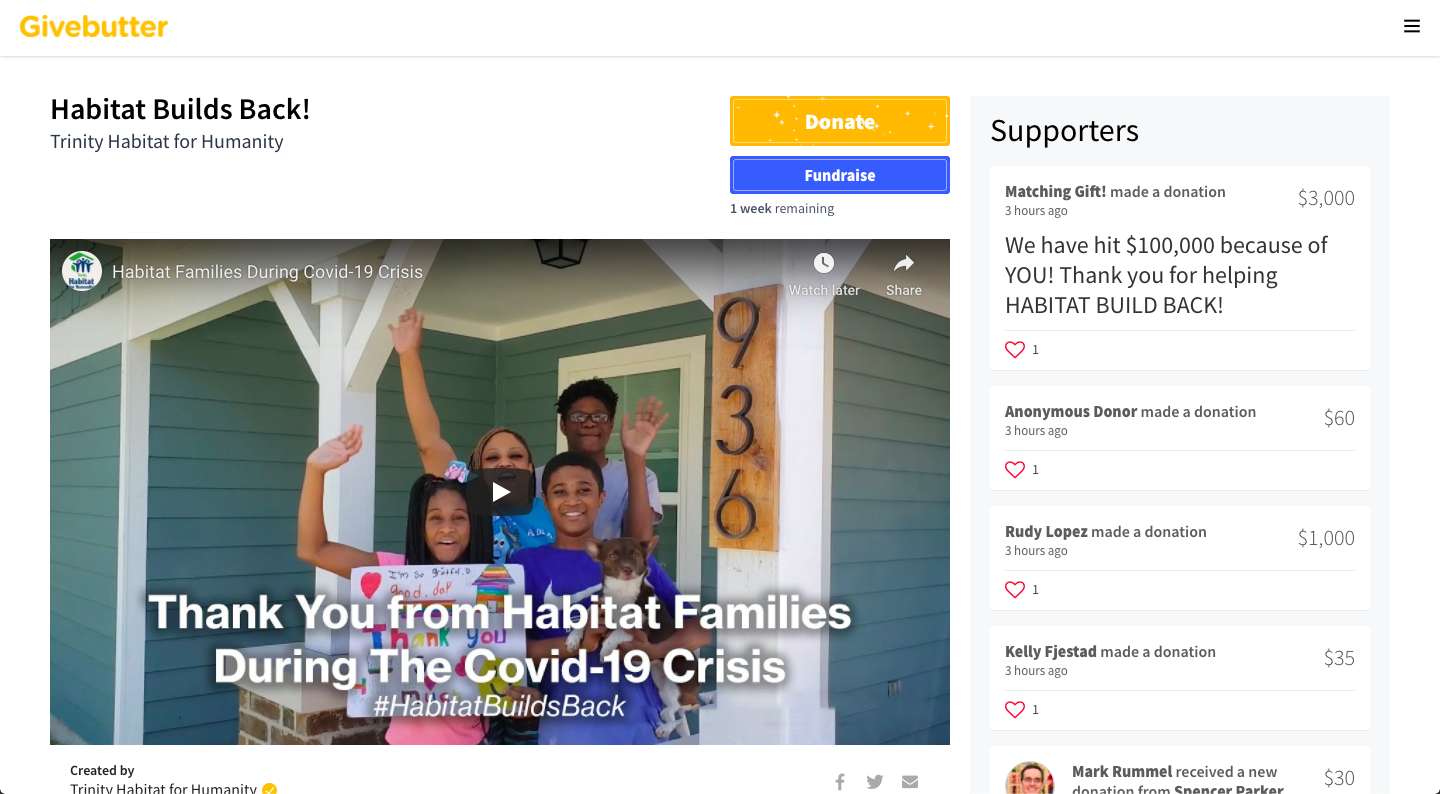Open Mark Rummel's profile picture

point(1030,779)
